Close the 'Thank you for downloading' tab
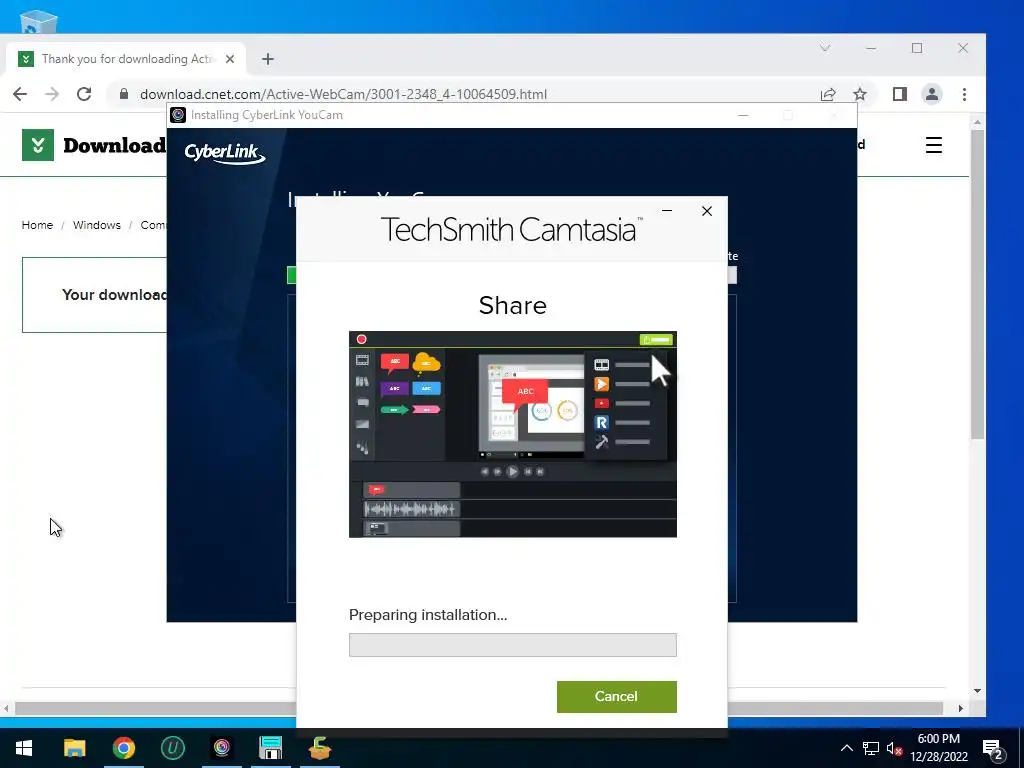Screen dimensions: 1024x768 click(x=230, y=59)
